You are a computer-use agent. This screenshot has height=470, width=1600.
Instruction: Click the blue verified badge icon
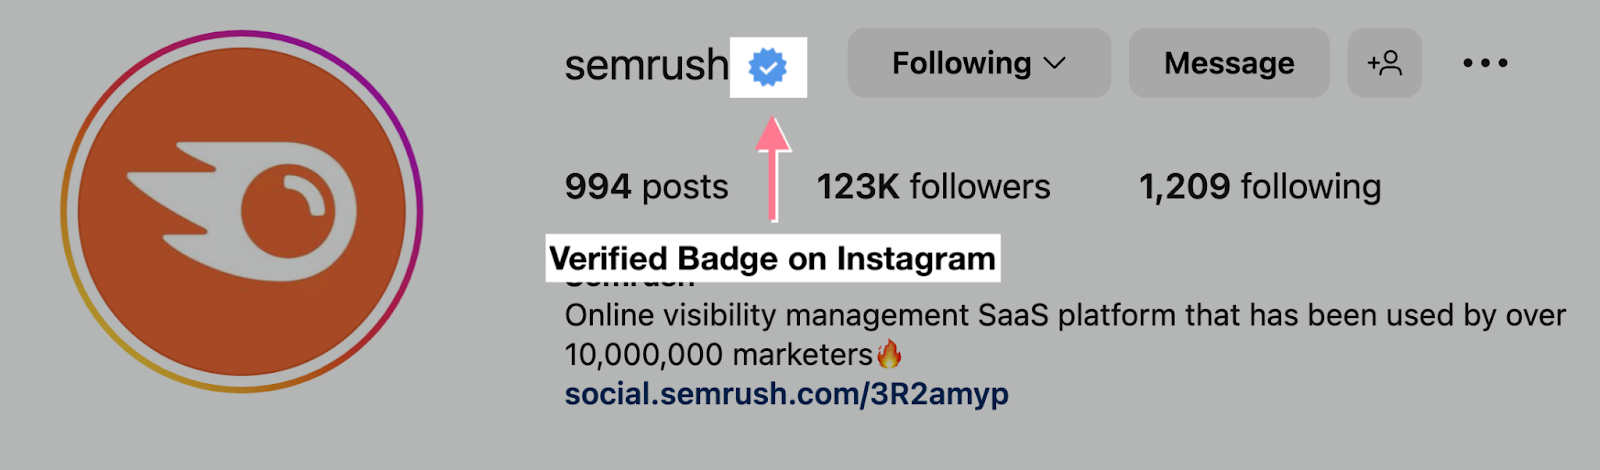click(x=768, y=67)
